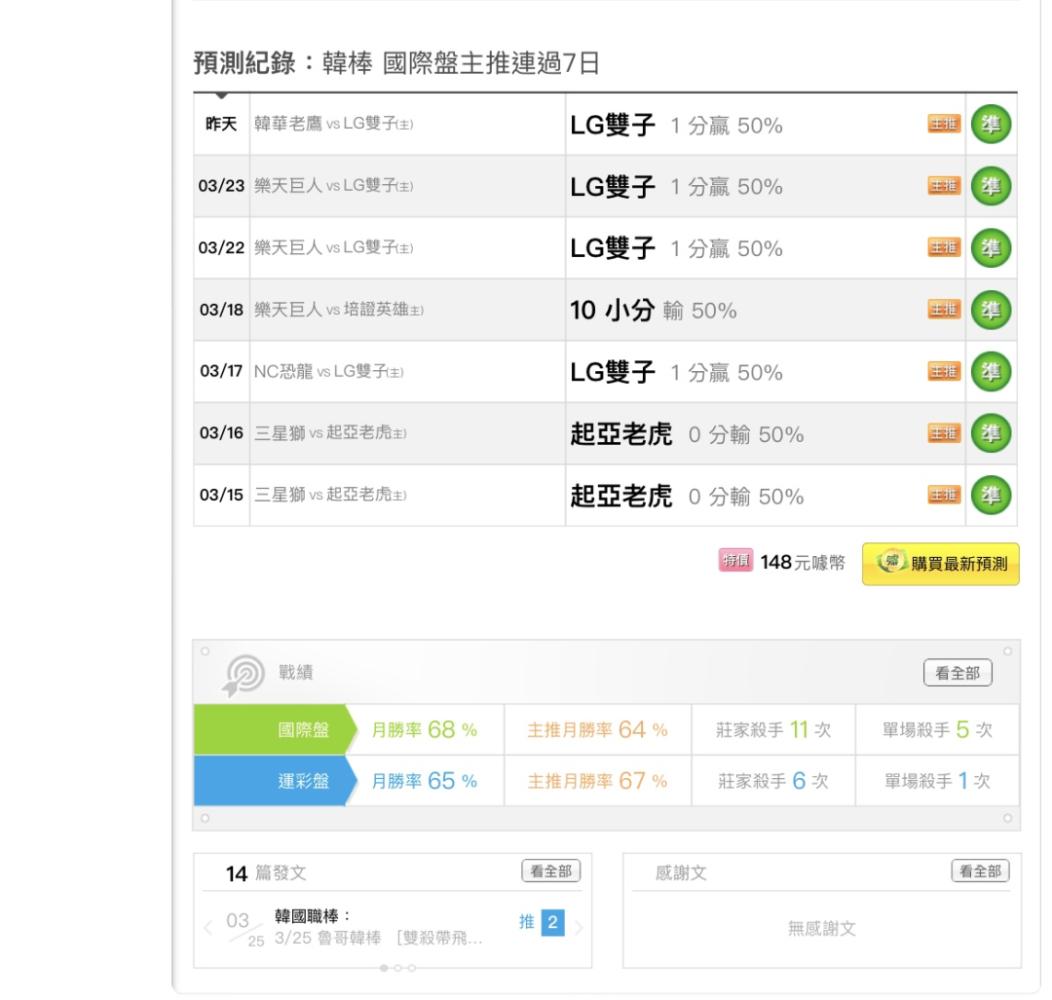Click the 03/16 match 三星獅 vs 起亞老虎
The width and height of the screenshot is (1052, 1000).
point(330,433)
